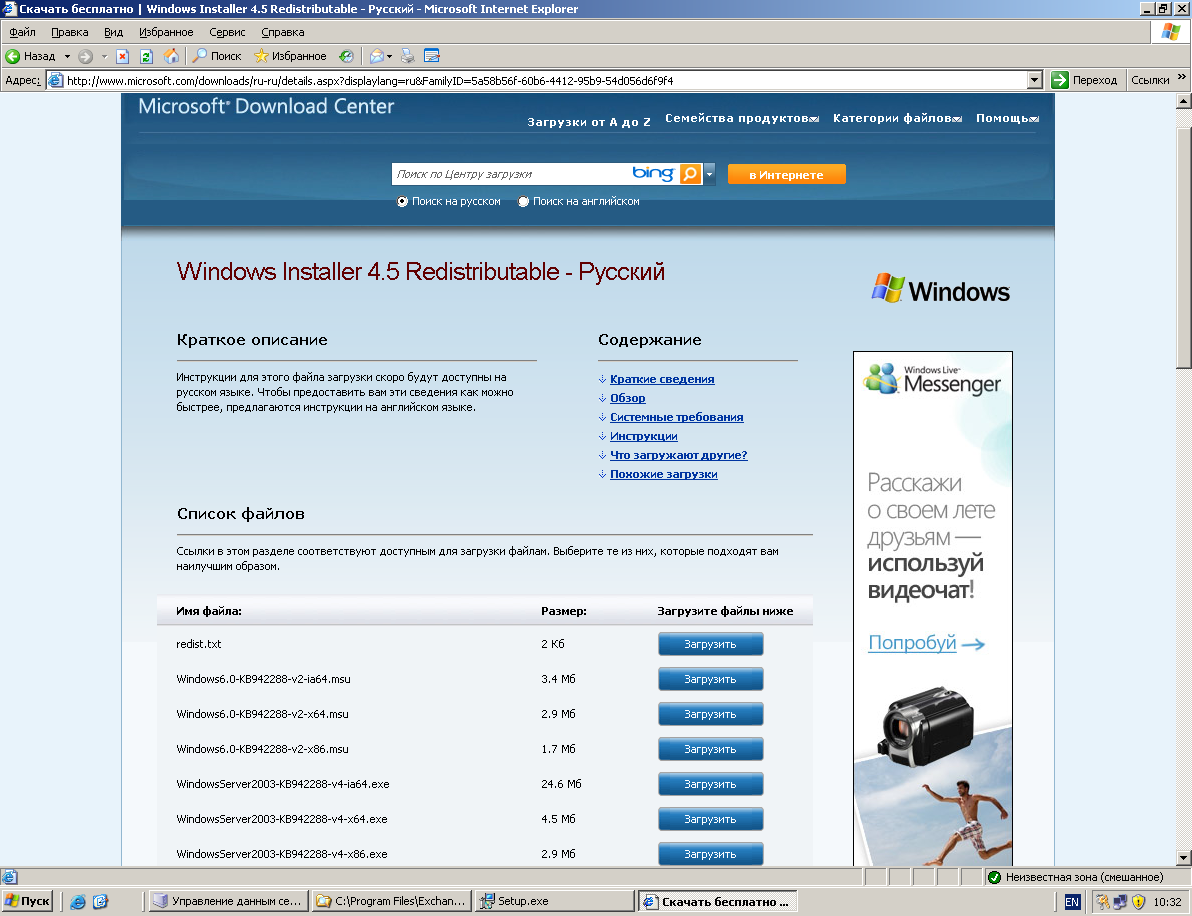Click the EN language indicator in tray
Image resolution: width=1192 pixels, height=916 pixels.
[x=1072, y=902]
